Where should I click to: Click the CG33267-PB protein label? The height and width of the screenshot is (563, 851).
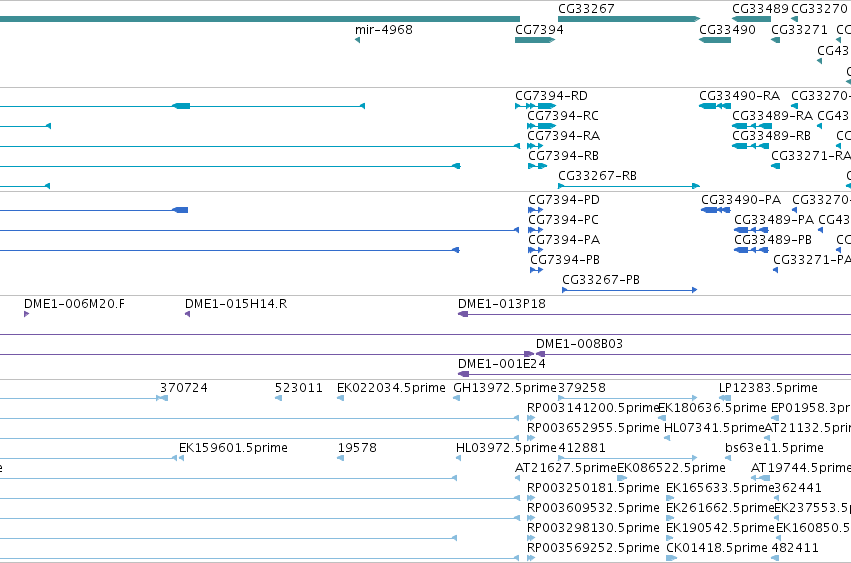tap(601, 280)
